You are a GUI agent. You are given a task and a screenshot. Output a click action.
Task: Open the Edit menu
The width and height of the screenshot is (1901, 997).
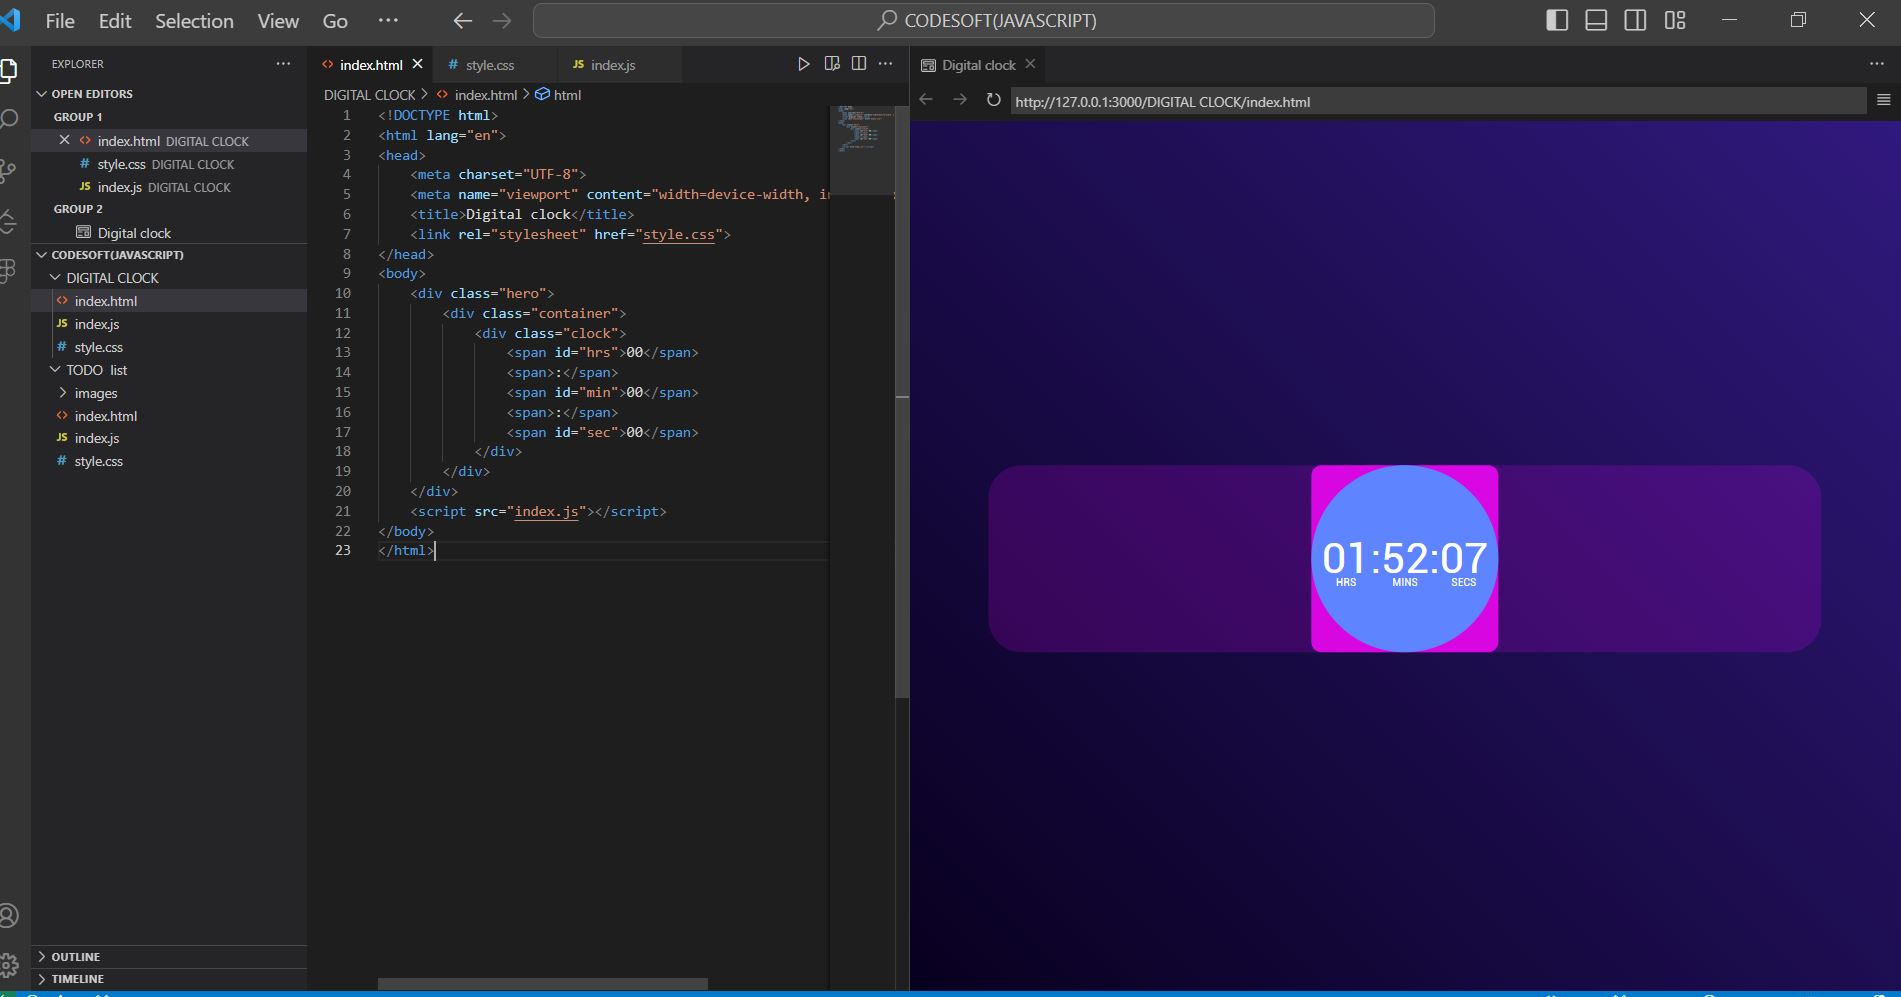(115, 21)
